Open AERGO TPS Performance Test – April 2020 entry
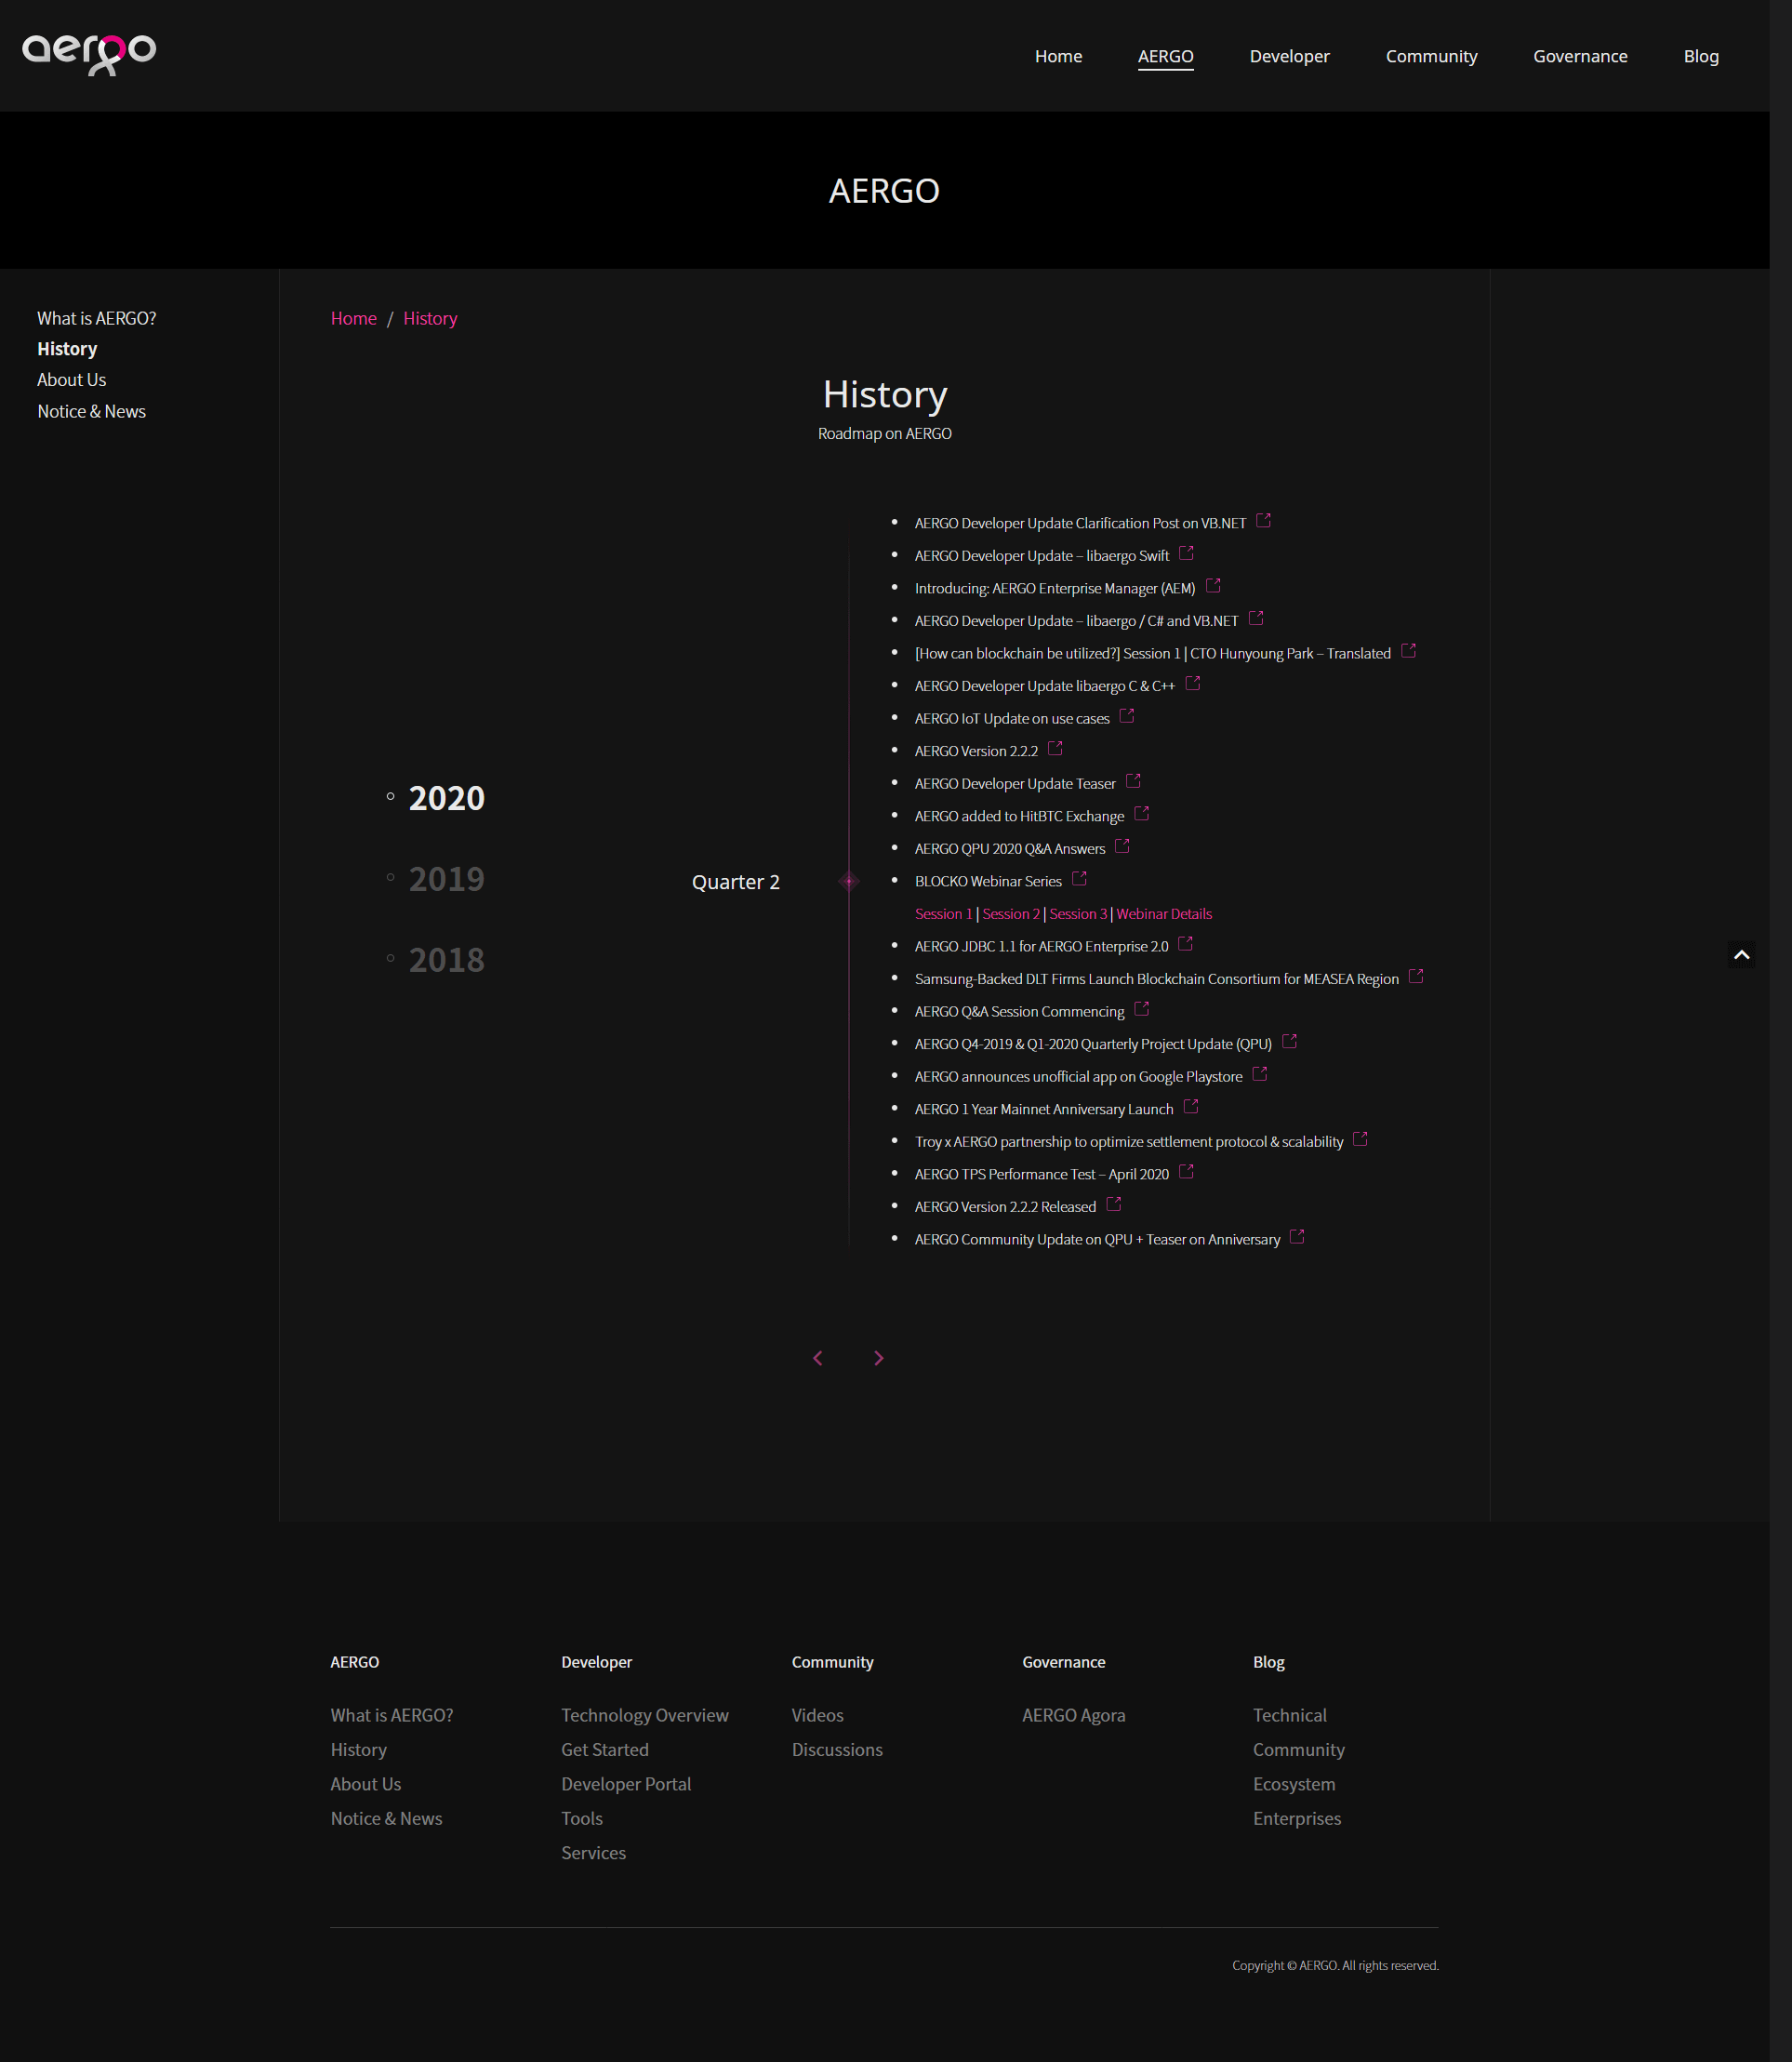The height and width of the screenshot is (2062, 1792). point(1041,1174)
